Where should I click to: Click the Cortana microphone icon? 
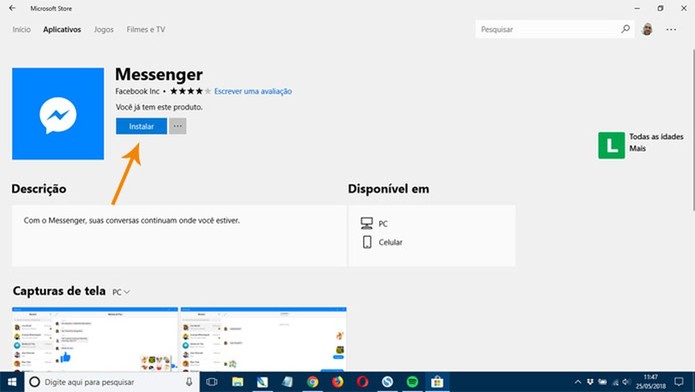point(189,382)
